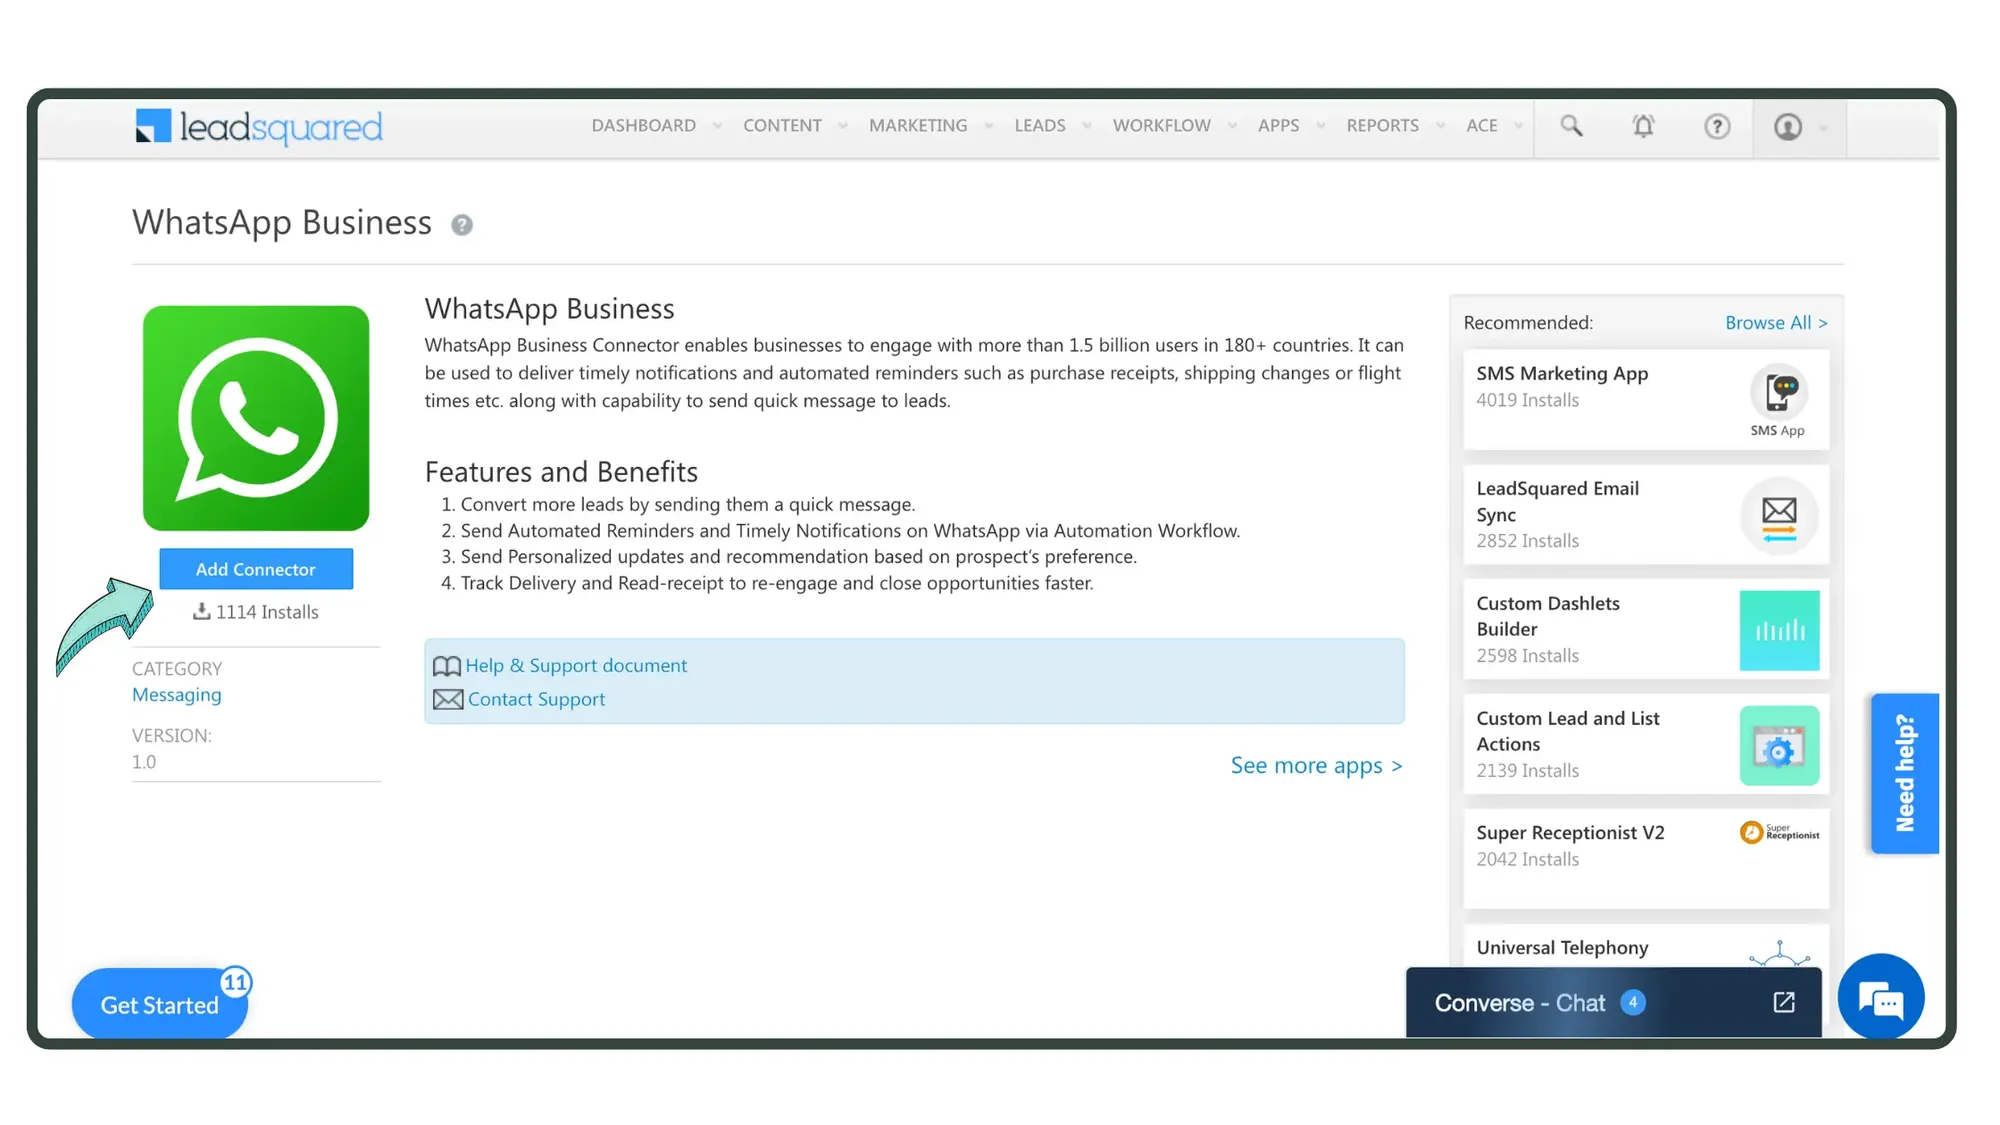Open the notifications bell icon
2000x1125 pixels.
click(1643, 126)
